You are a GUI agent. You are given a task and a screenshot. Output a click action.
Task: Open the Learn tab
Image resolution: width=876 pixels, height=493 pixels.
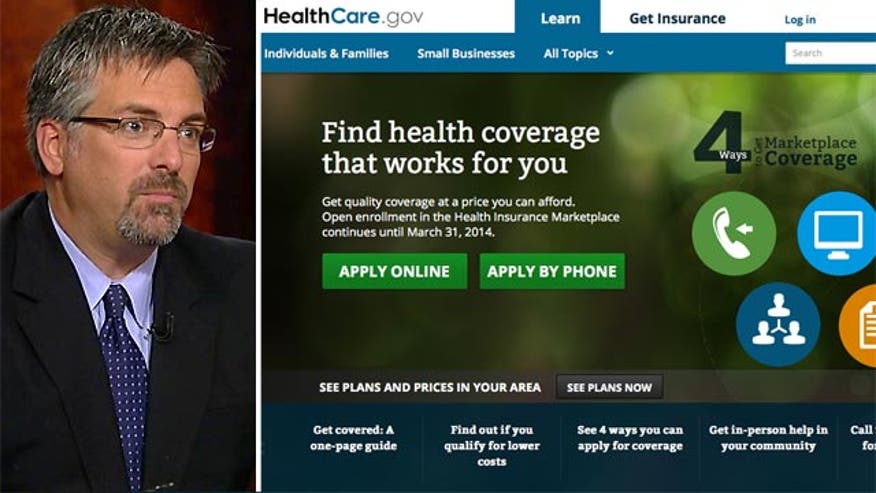[558, 17]
